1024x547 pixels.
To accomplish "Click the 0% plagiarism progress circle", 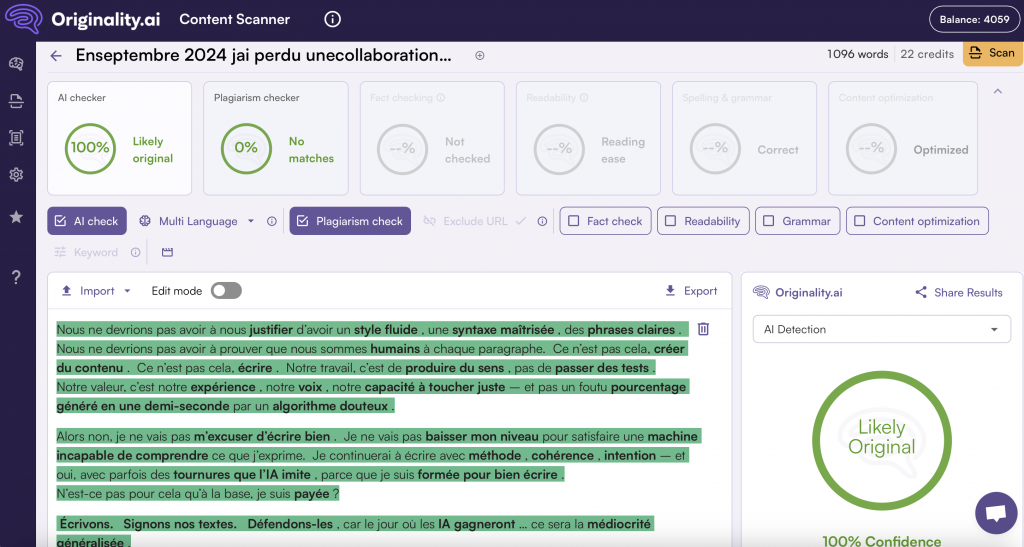I will coord(246,148).
